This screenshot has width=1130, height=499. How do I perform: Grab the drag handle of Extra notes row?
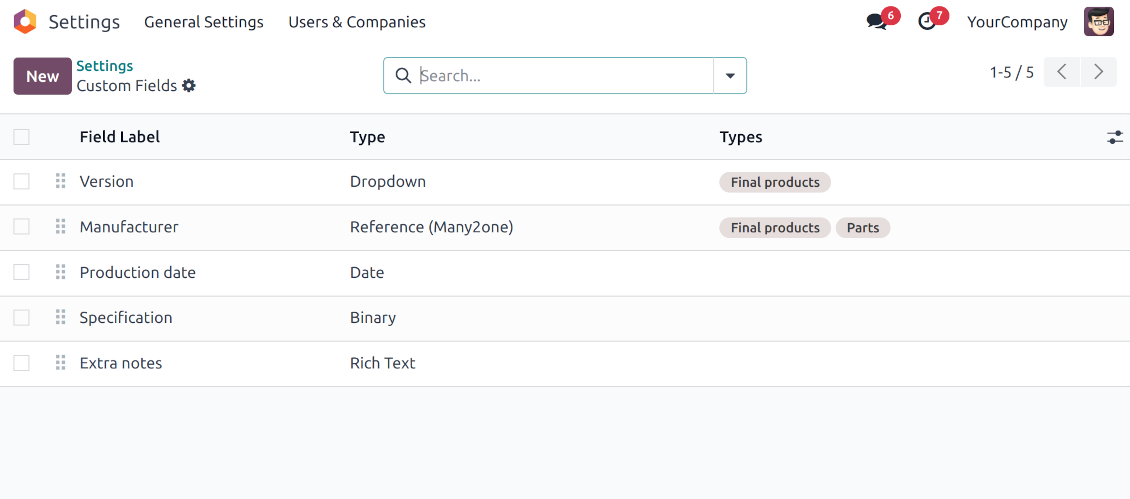pos(61,363)
